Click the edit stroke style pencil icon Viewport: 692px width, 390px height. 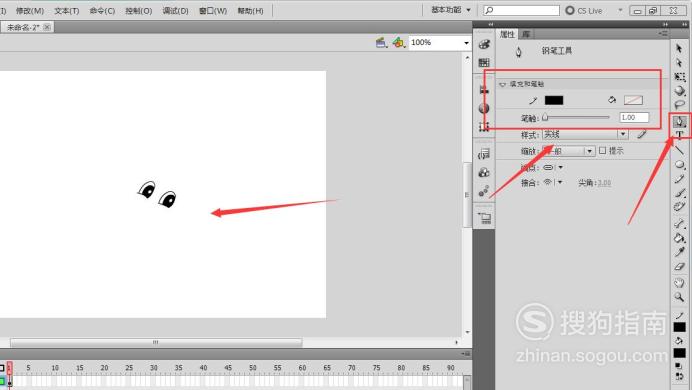pos(642,134)
